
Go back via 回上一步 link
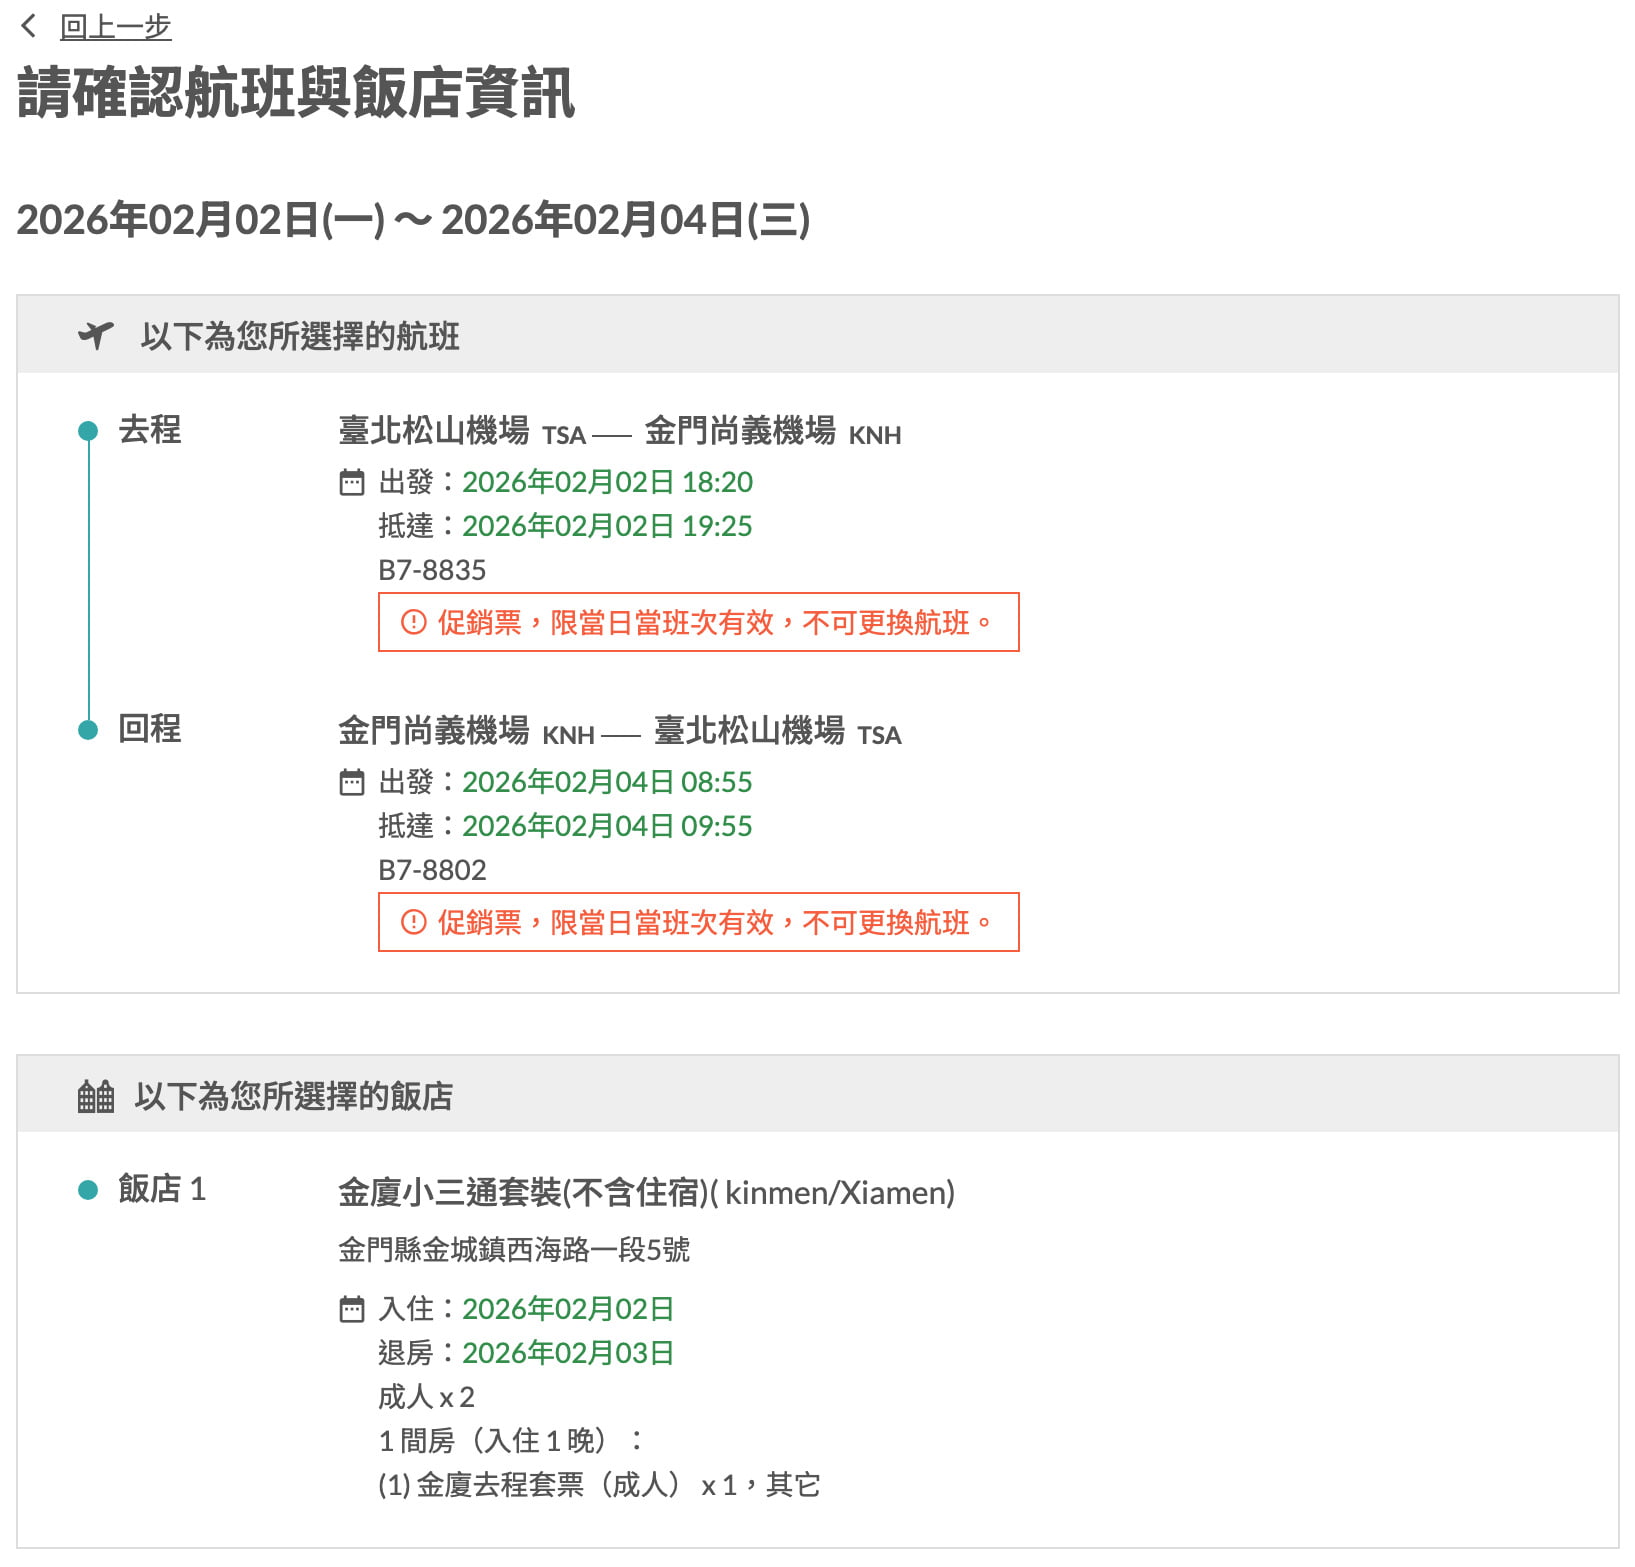[x=115, y=27]
